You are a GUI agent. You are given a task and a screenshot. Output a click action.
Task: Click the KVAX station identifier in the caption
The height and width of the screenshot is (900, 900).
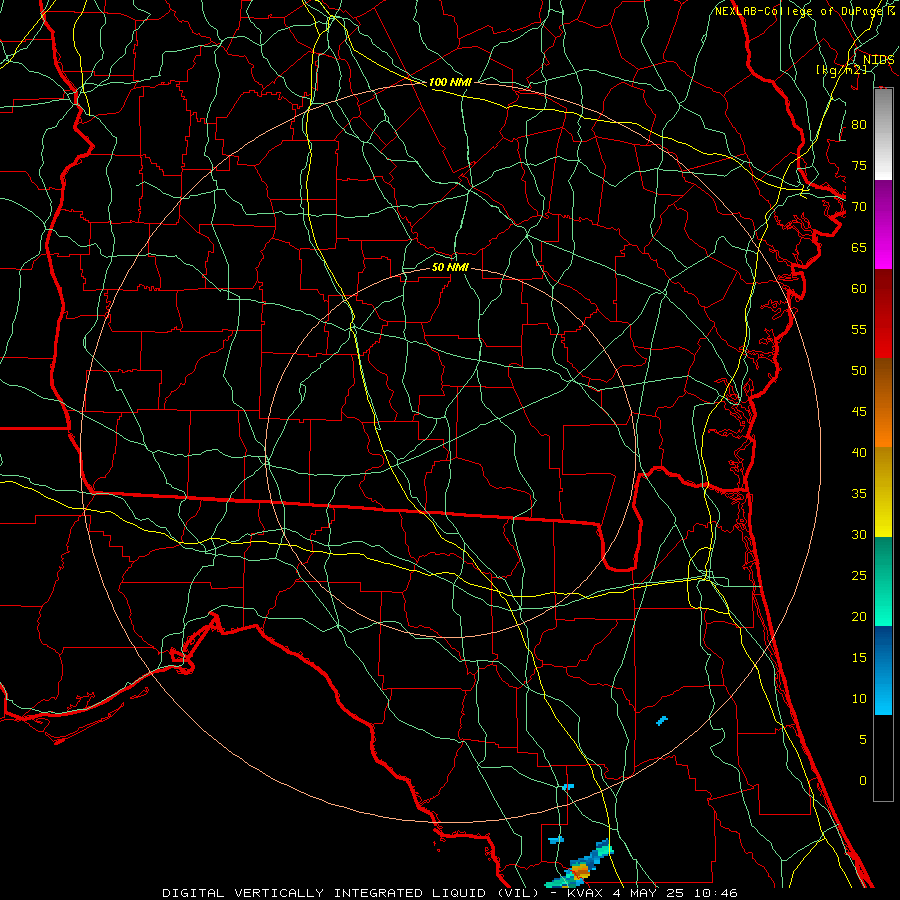pyautogui.click(x=585, y=893)
